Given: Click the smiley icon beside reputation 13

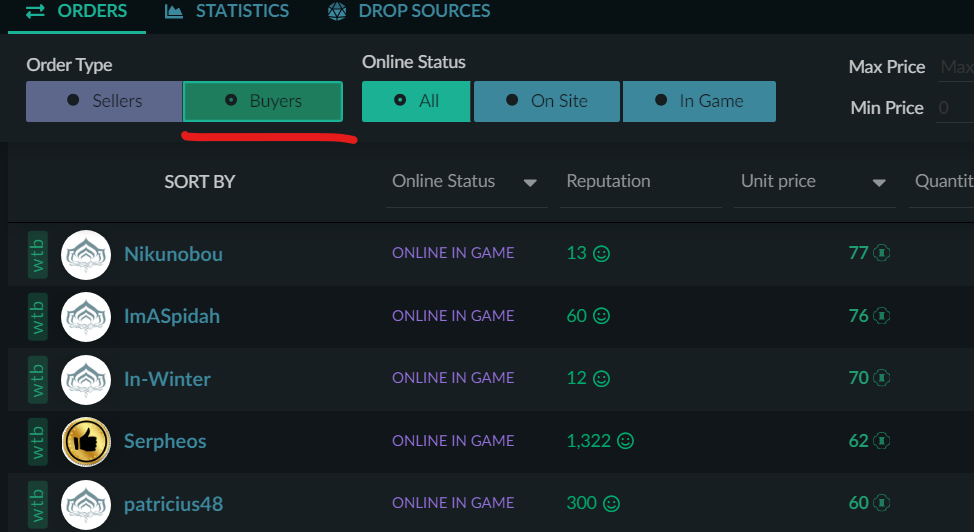Looking at the screenshot, I should [x=601, y=254].
